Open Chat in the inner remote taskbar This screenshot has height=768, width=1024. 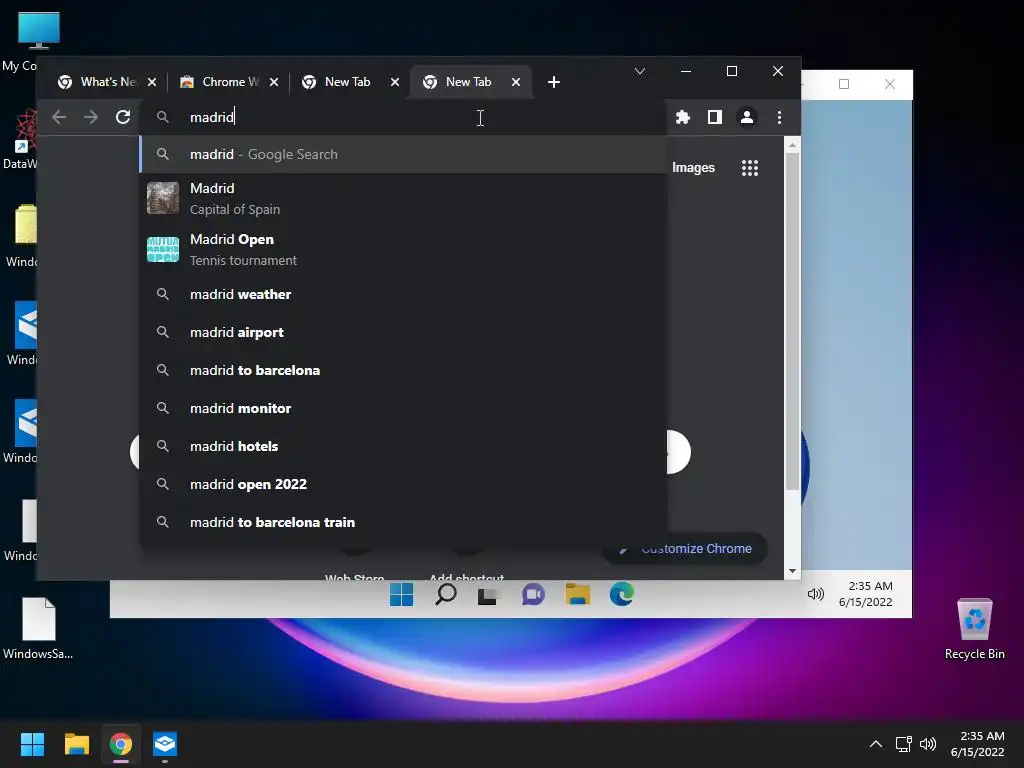[x=533, y=594]
